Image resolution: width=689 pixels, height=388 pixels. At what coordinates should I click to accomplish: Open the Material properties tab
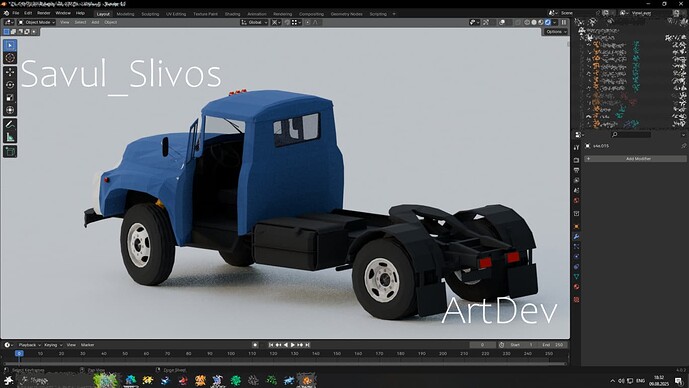(576, 287)
